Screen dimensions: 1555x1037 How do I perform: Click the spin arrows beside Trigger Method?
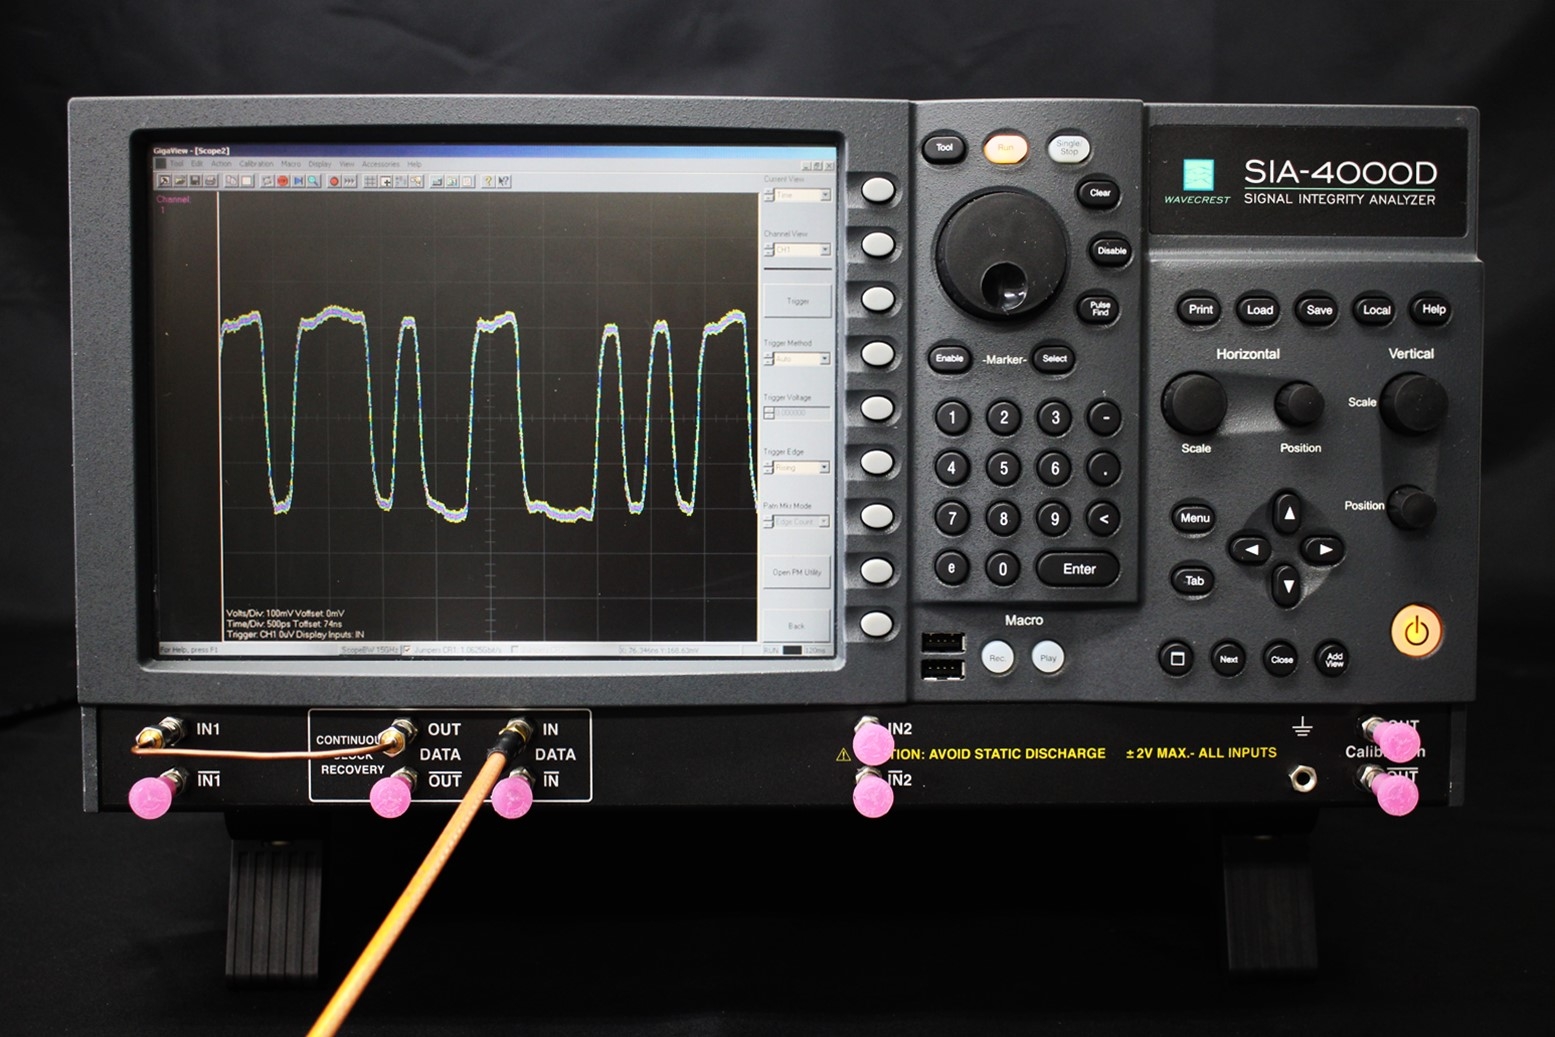point(769,358)
